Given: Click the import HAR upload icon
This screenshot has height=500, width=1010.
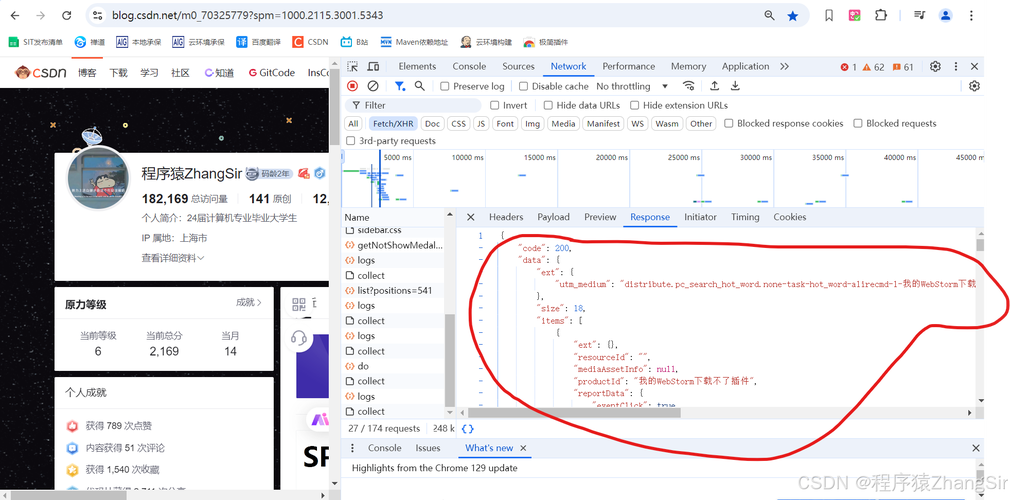Looking at the screenshot, I should point(714,86).
